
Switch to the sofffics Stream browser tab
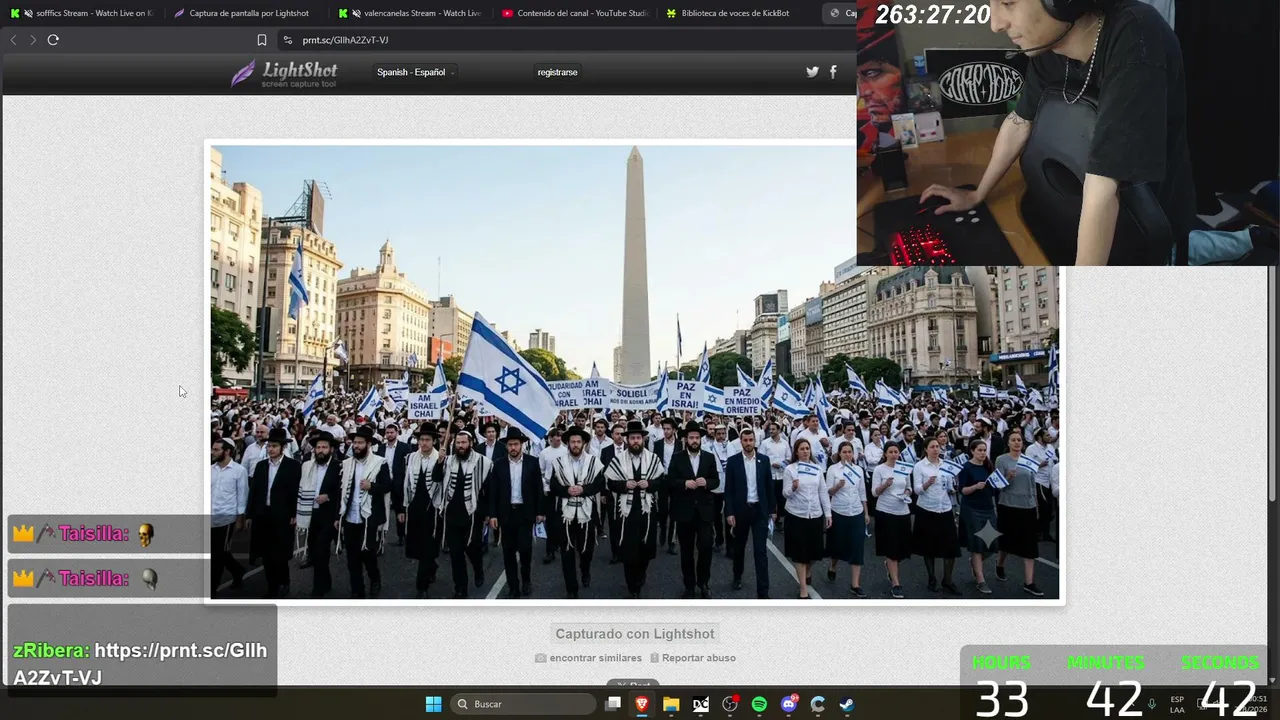click(x=82, y=13)
